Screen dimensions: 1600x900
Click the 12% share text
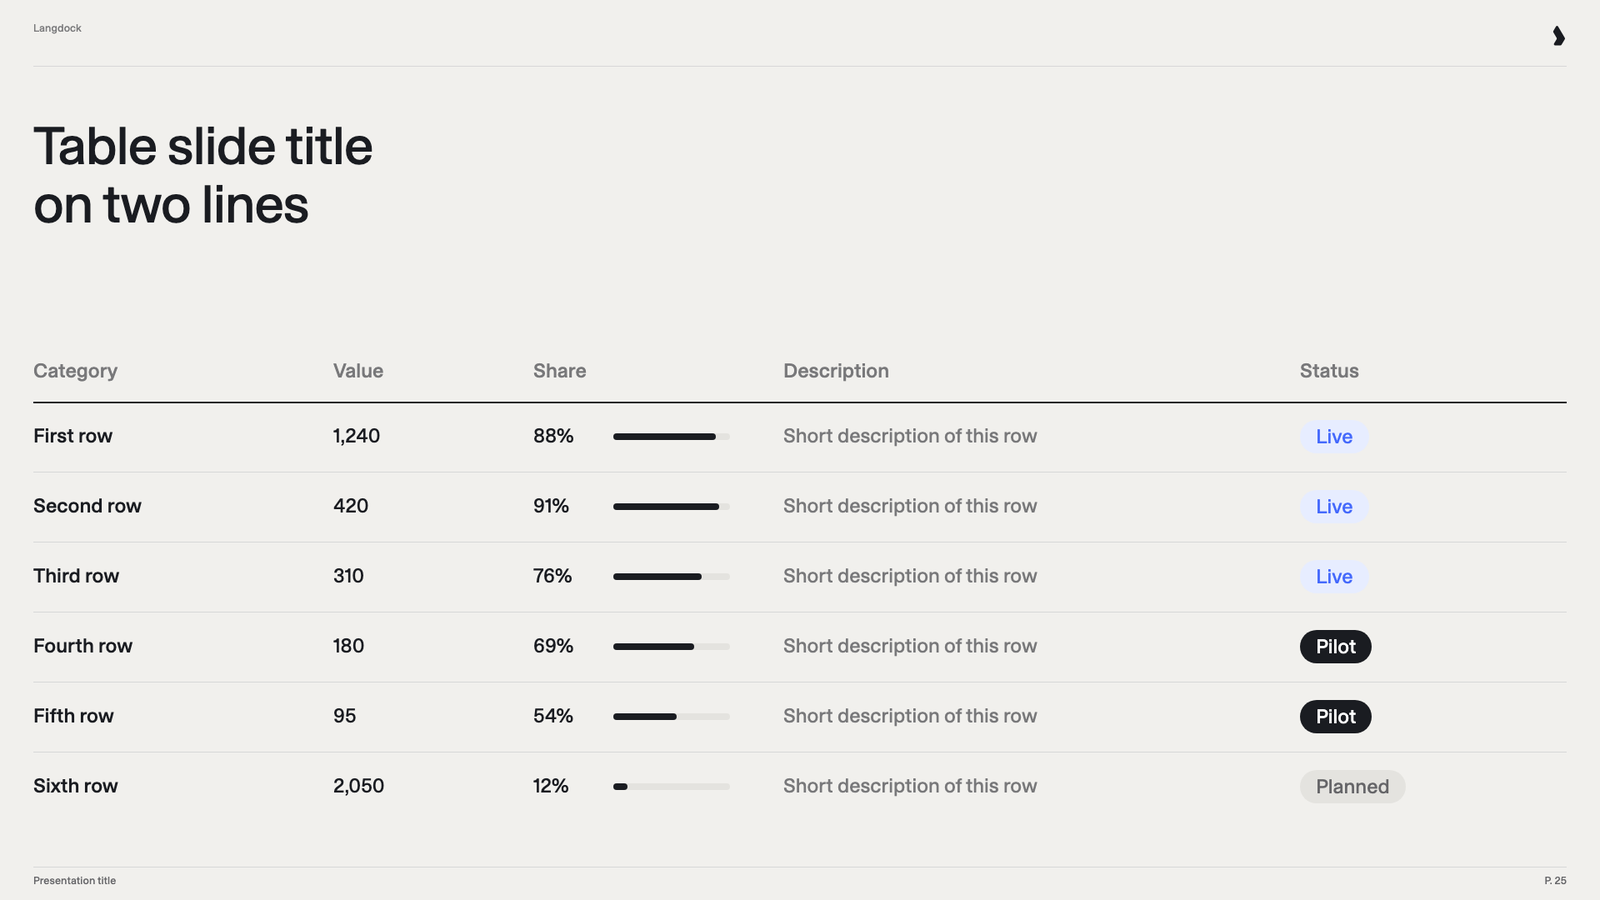click(x=551, y=786)
